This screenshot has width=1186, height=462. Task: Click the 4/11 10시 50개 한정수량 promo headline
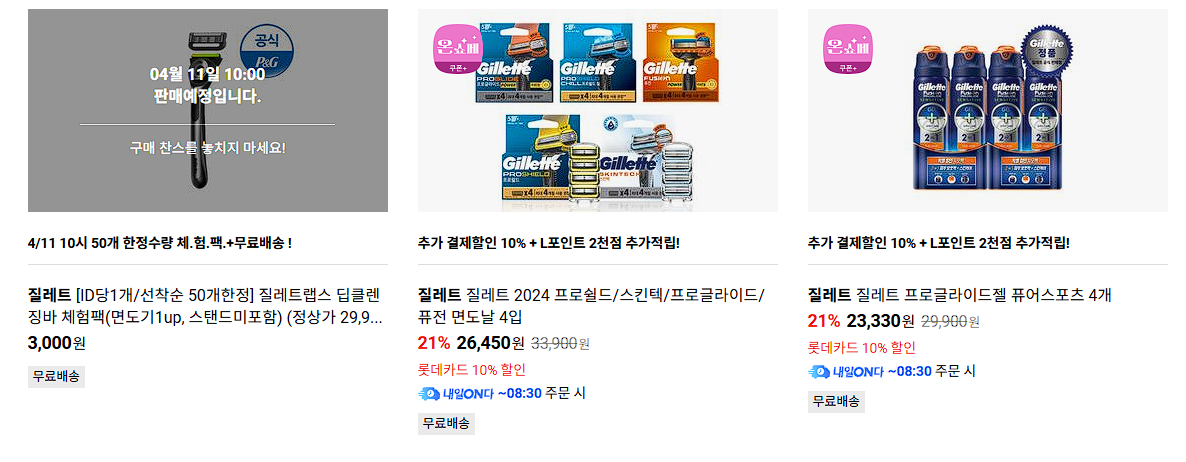tap(160, 243)
